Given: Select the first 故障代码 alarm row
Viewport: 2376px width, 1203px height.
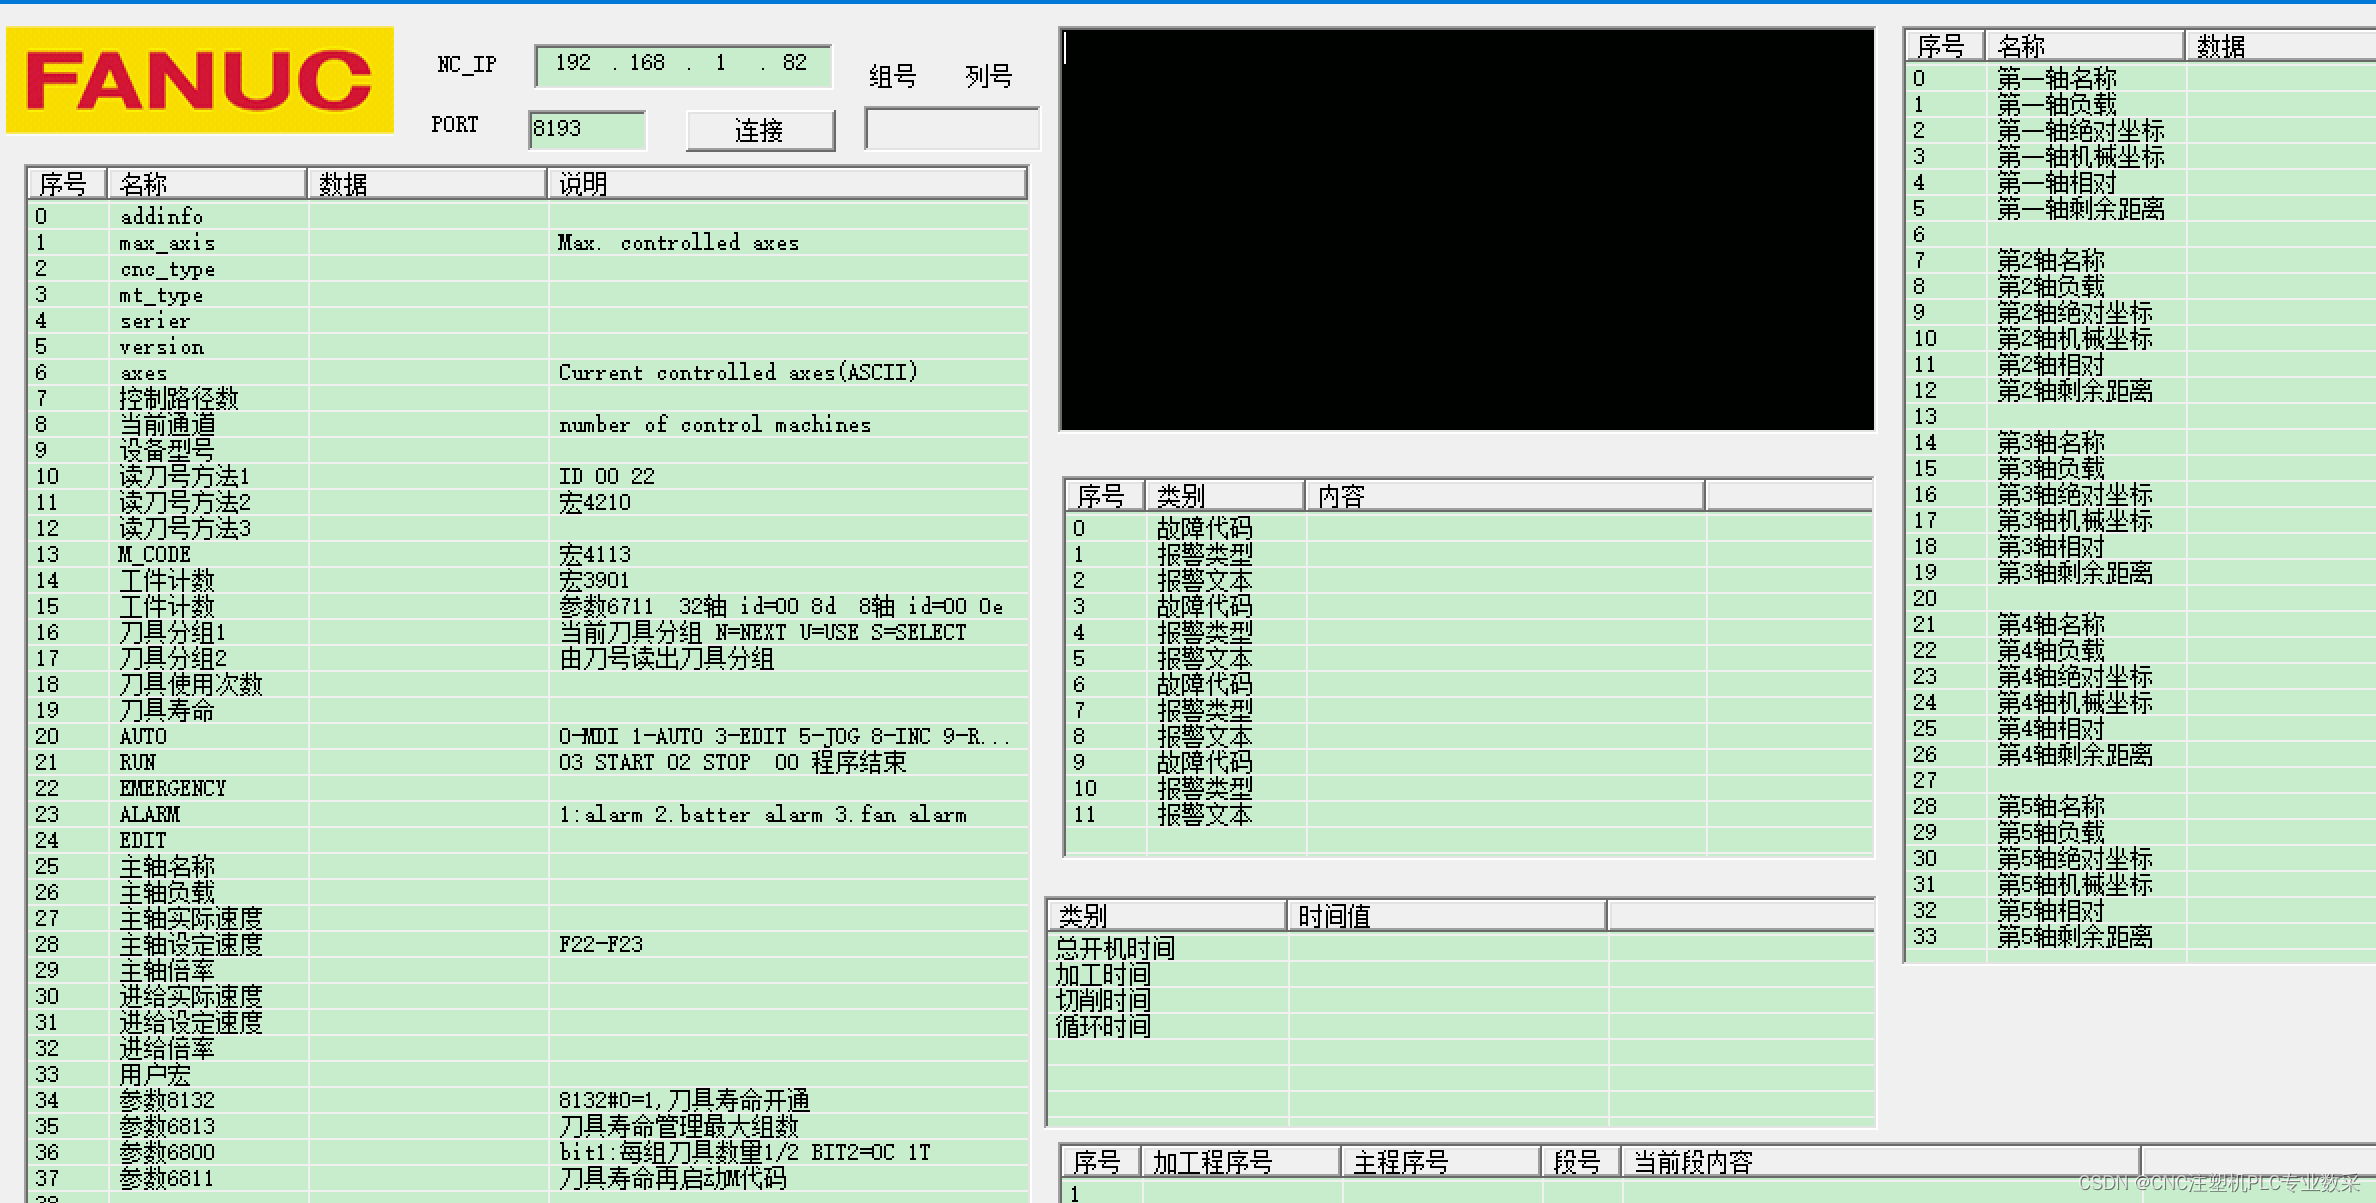Looking at the screenshot, I should coord(1203,528).
